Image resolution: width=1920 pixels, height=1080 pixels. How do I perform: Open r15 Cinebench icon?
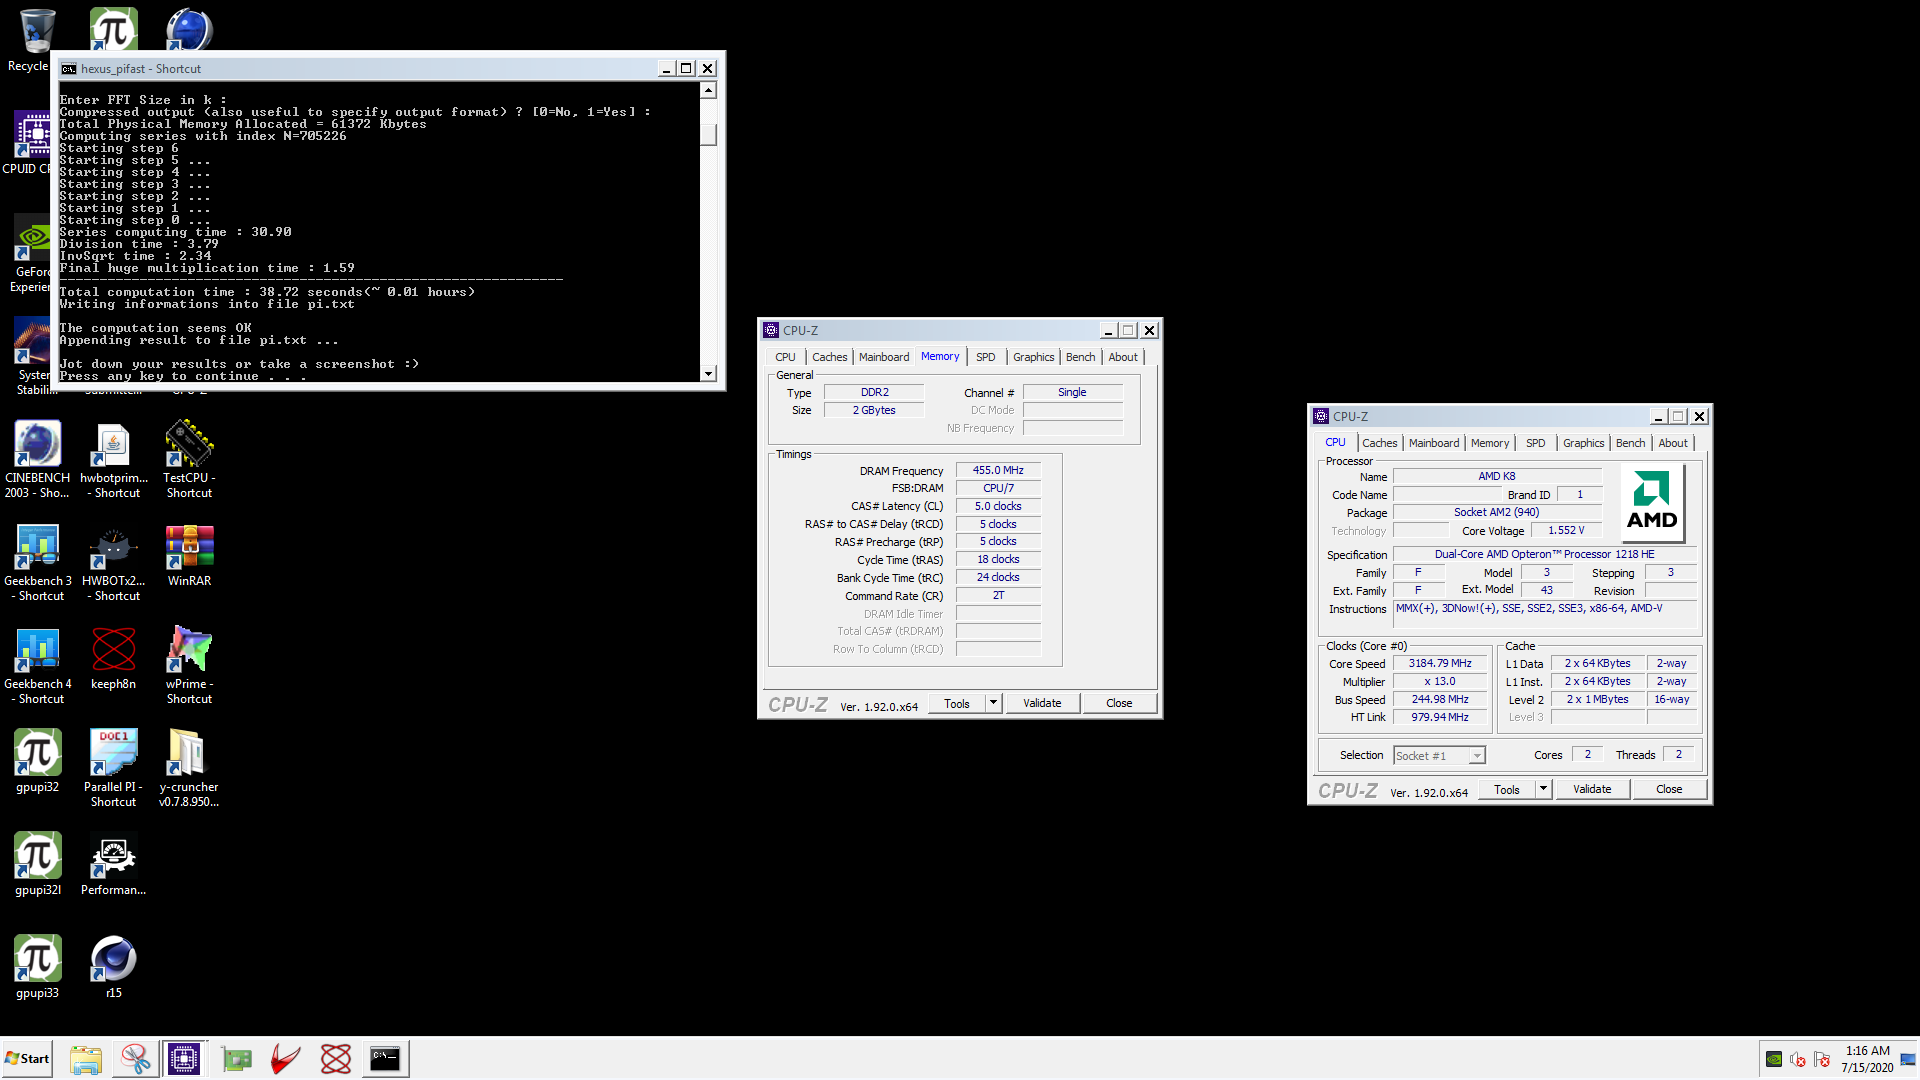point(113,967)
